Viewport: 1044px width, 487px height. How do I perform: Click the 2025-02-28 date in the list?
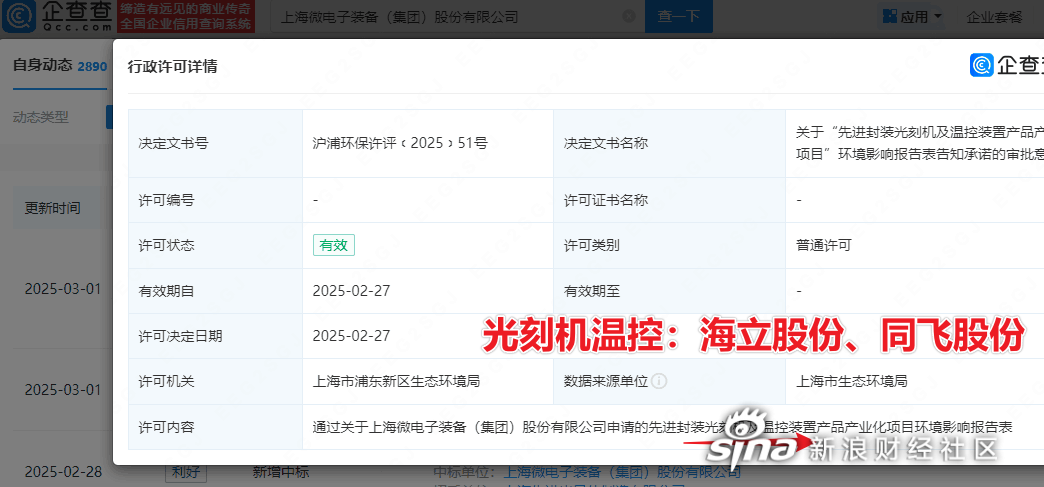pos(63,472)
